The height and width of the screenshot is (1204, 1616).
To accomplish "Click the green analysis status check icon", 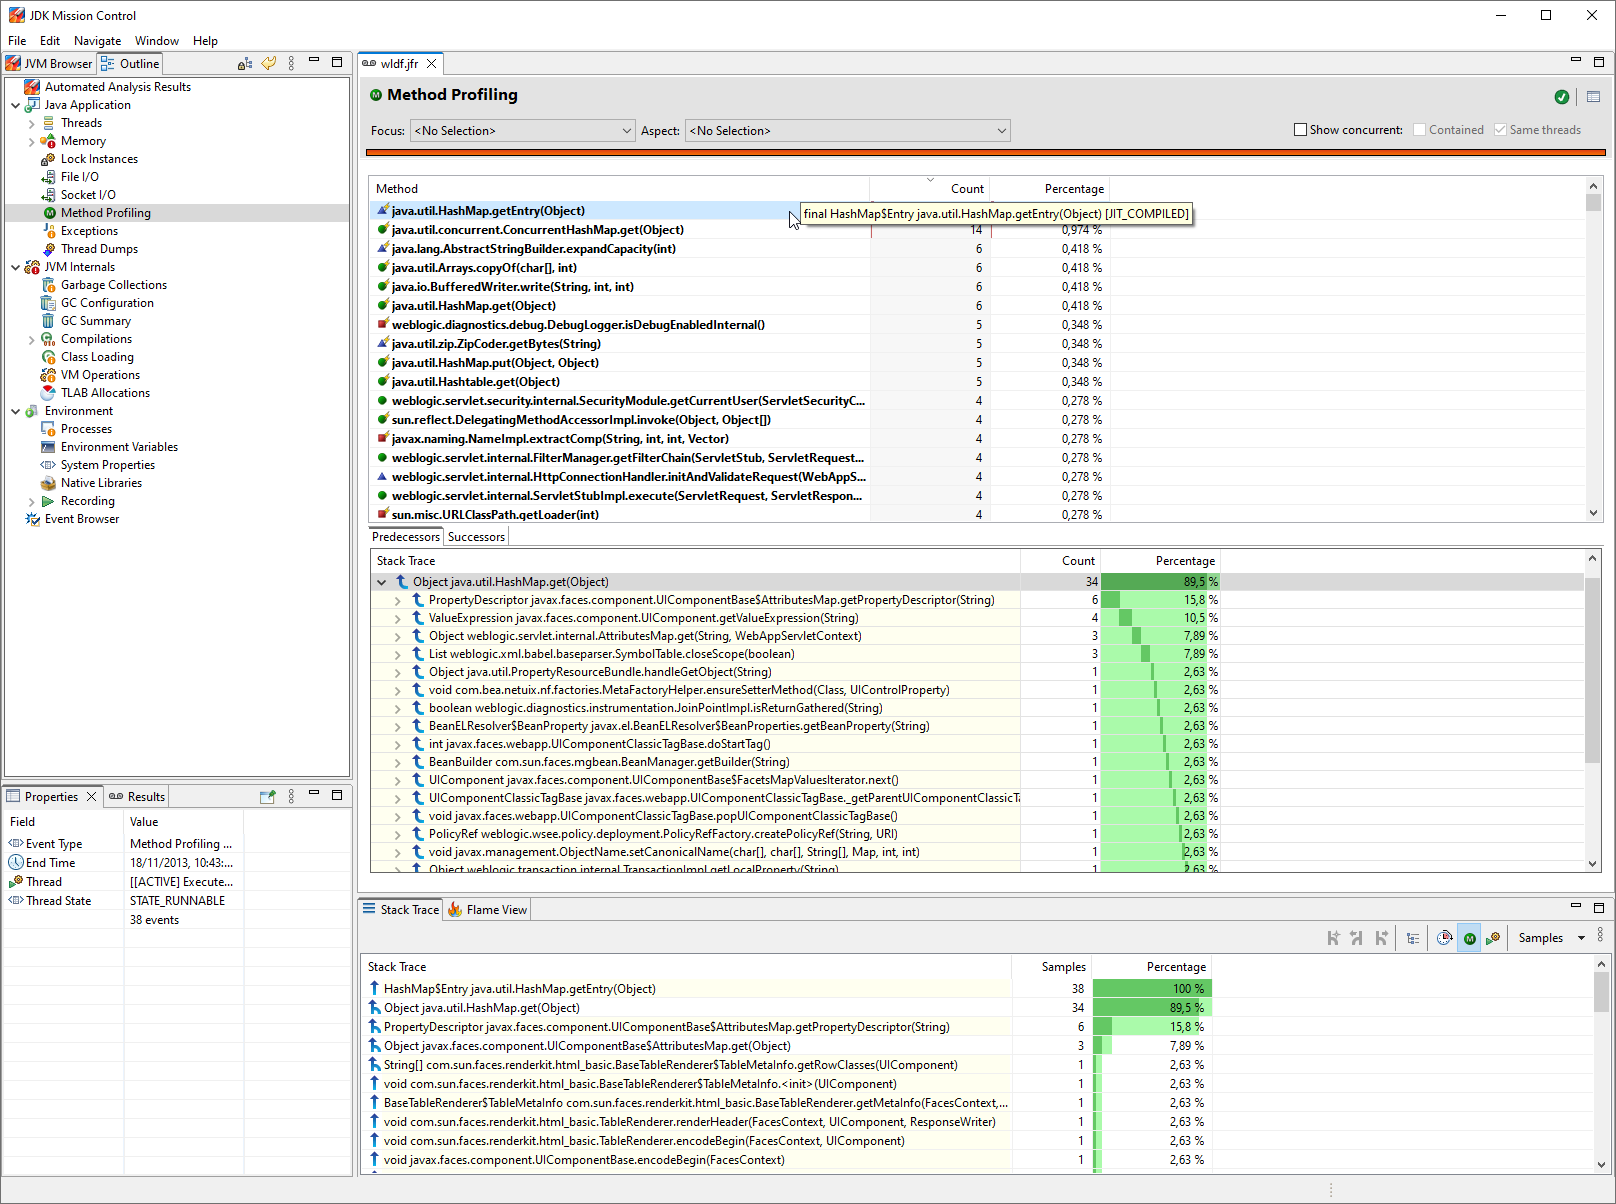I will (x=1562, y=97).
